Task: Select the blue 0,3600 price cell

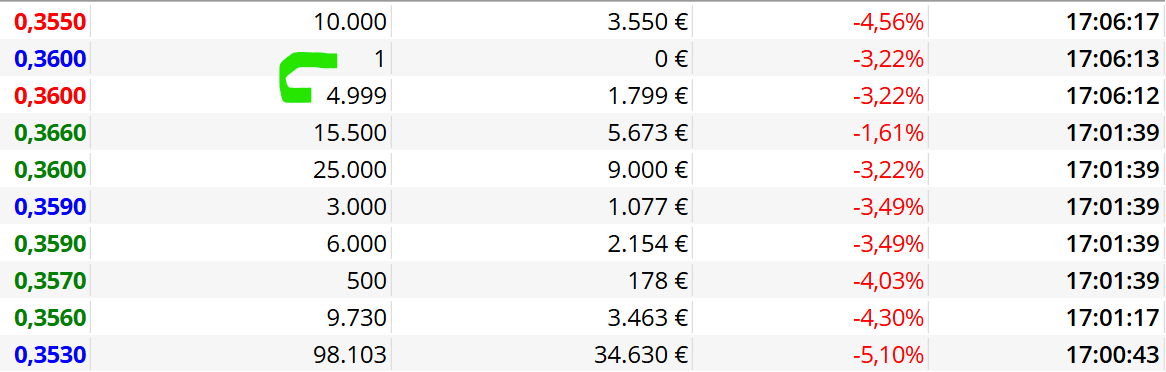Action: [51, 59]
